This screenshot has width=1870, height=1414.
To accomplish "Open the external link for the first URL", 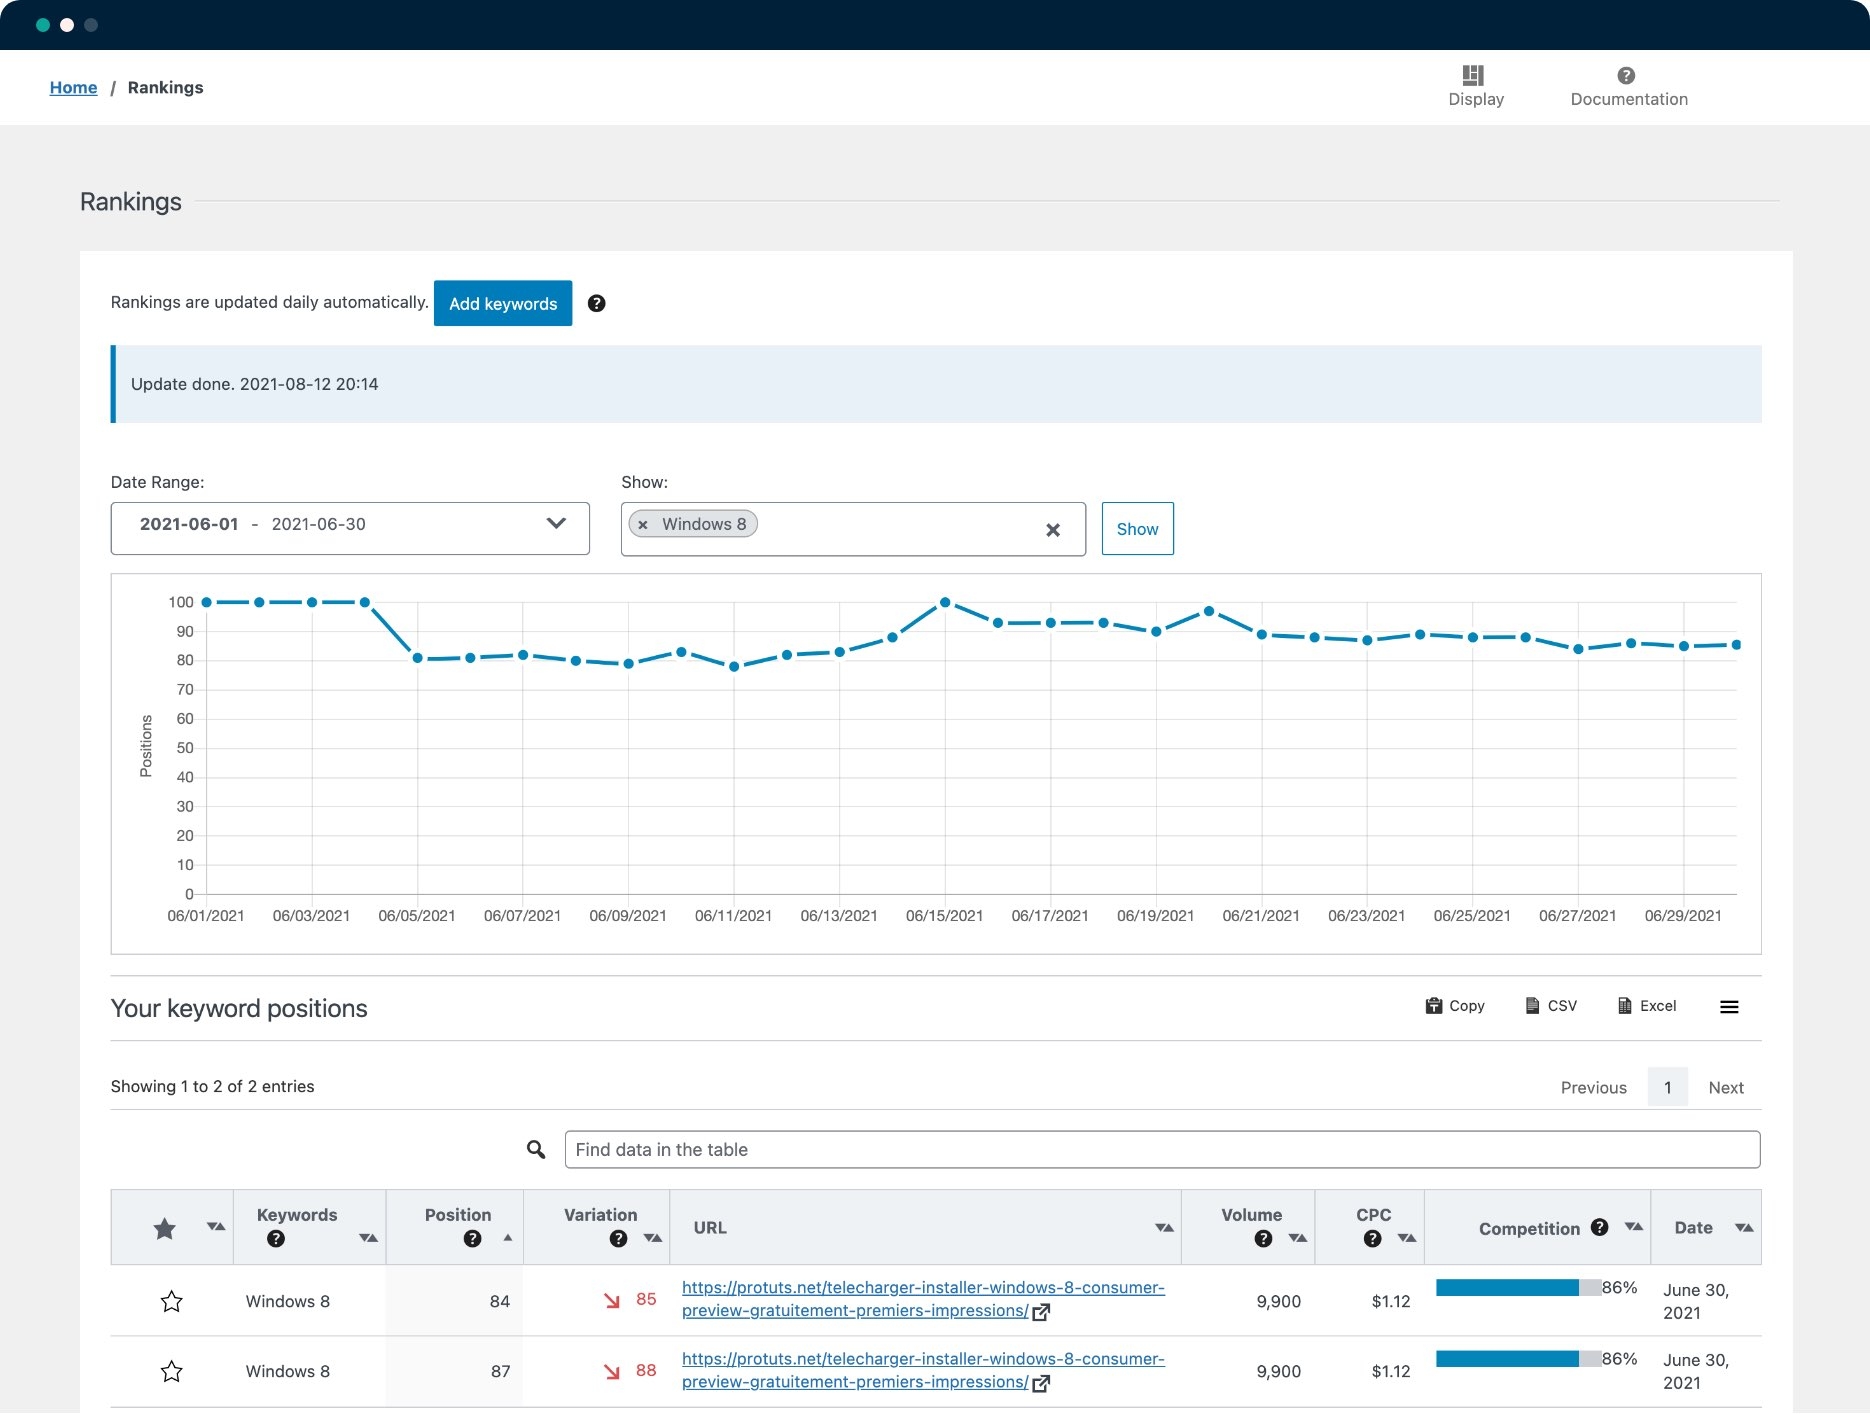I will click(1042, 1312).
